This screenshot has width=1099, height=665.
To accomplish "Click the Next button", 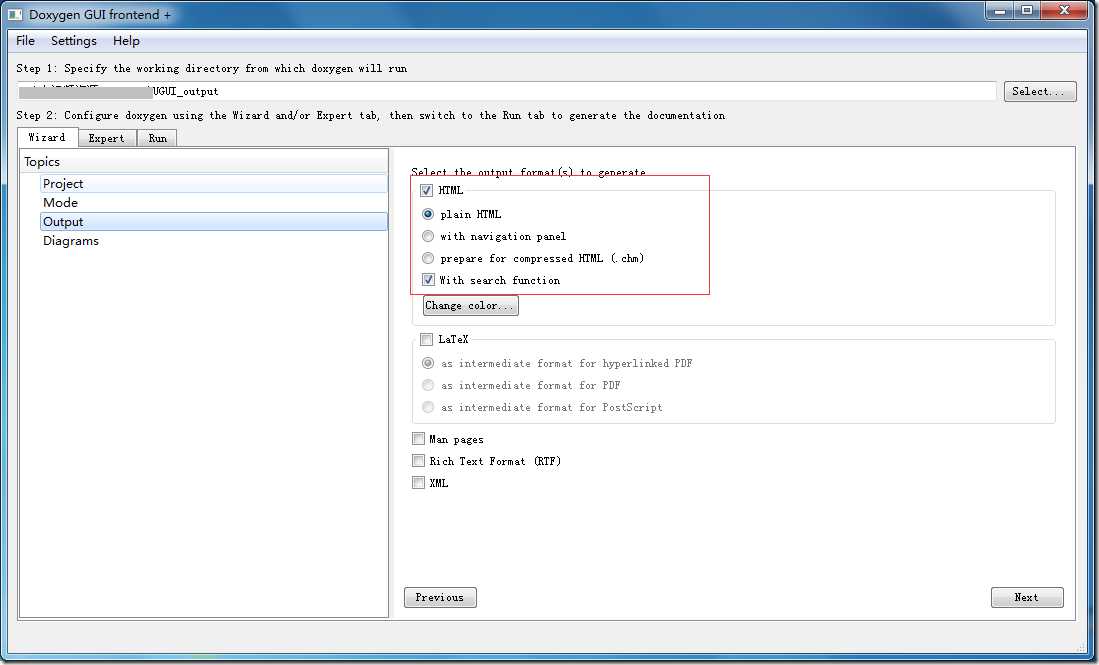I will (1027, 597).
